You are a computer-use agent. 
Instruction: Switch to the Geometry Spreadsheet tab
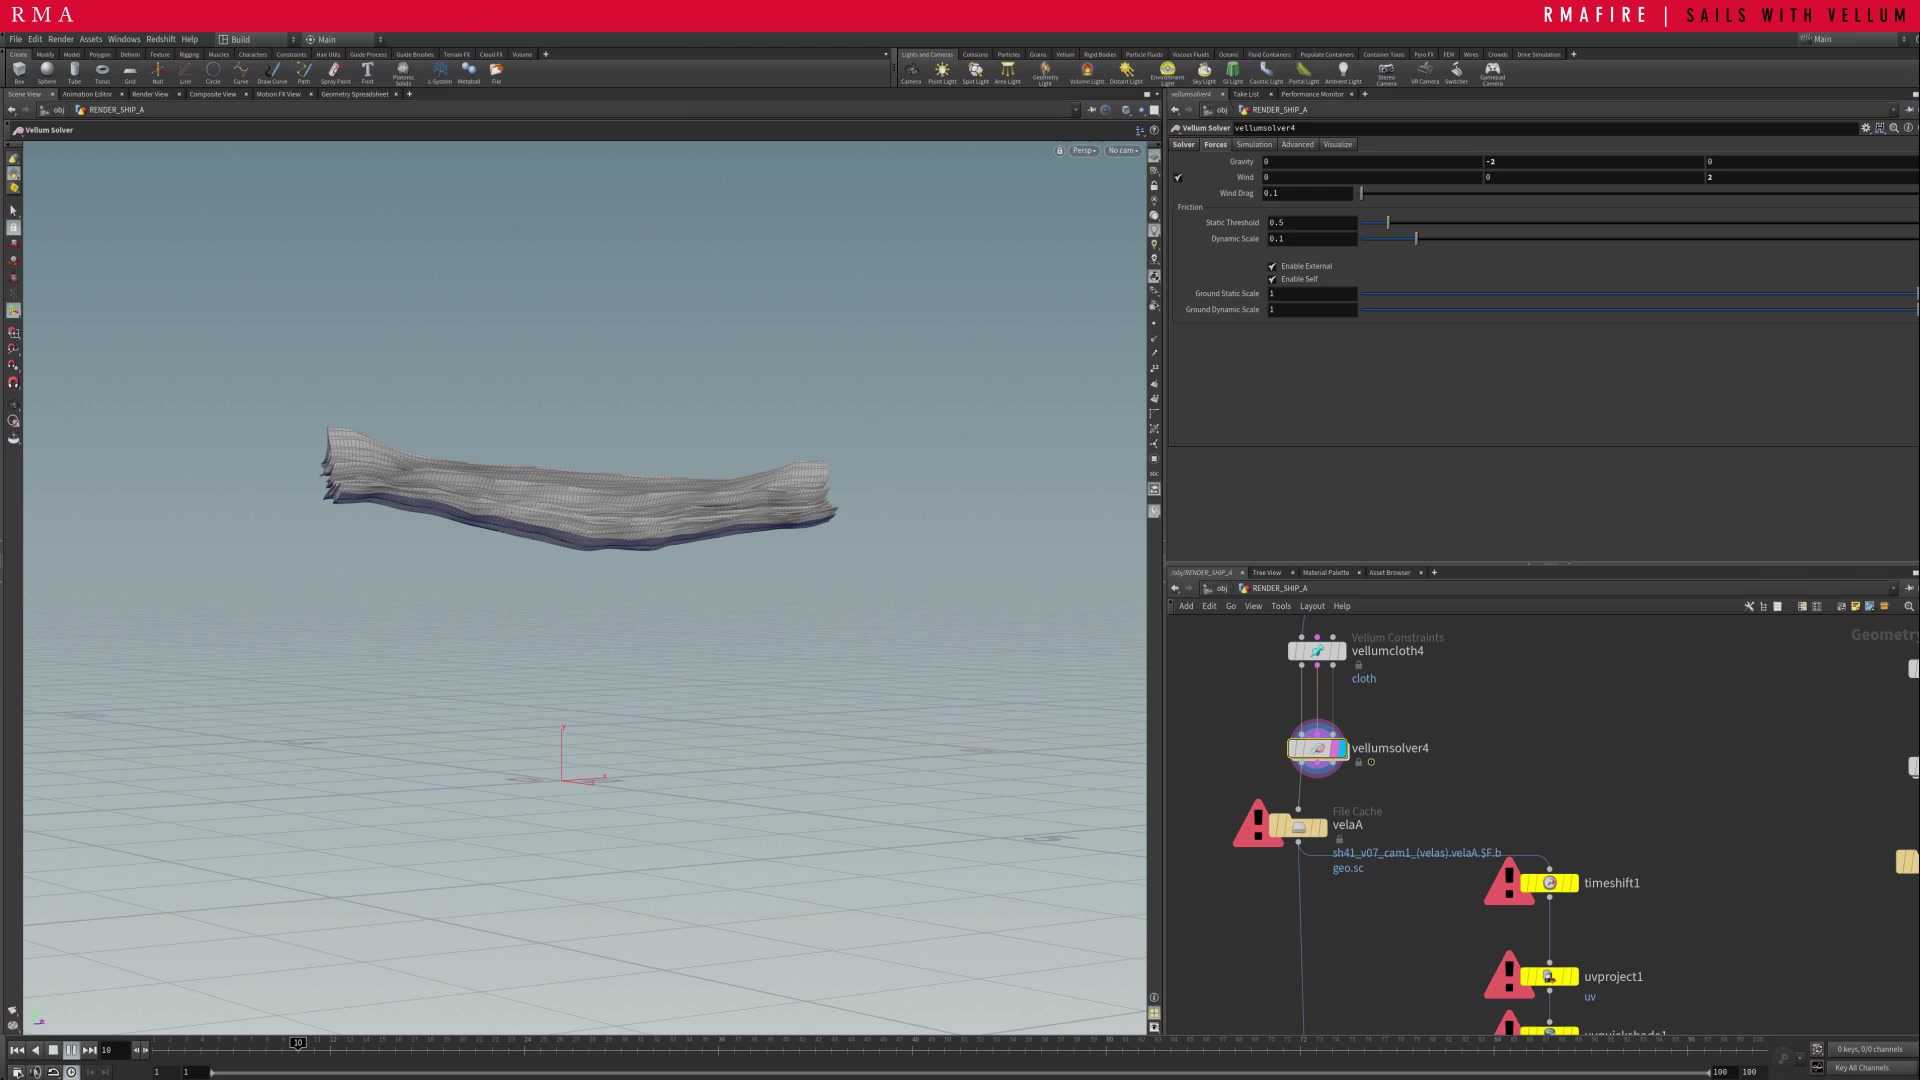click(x=354, y=94)
